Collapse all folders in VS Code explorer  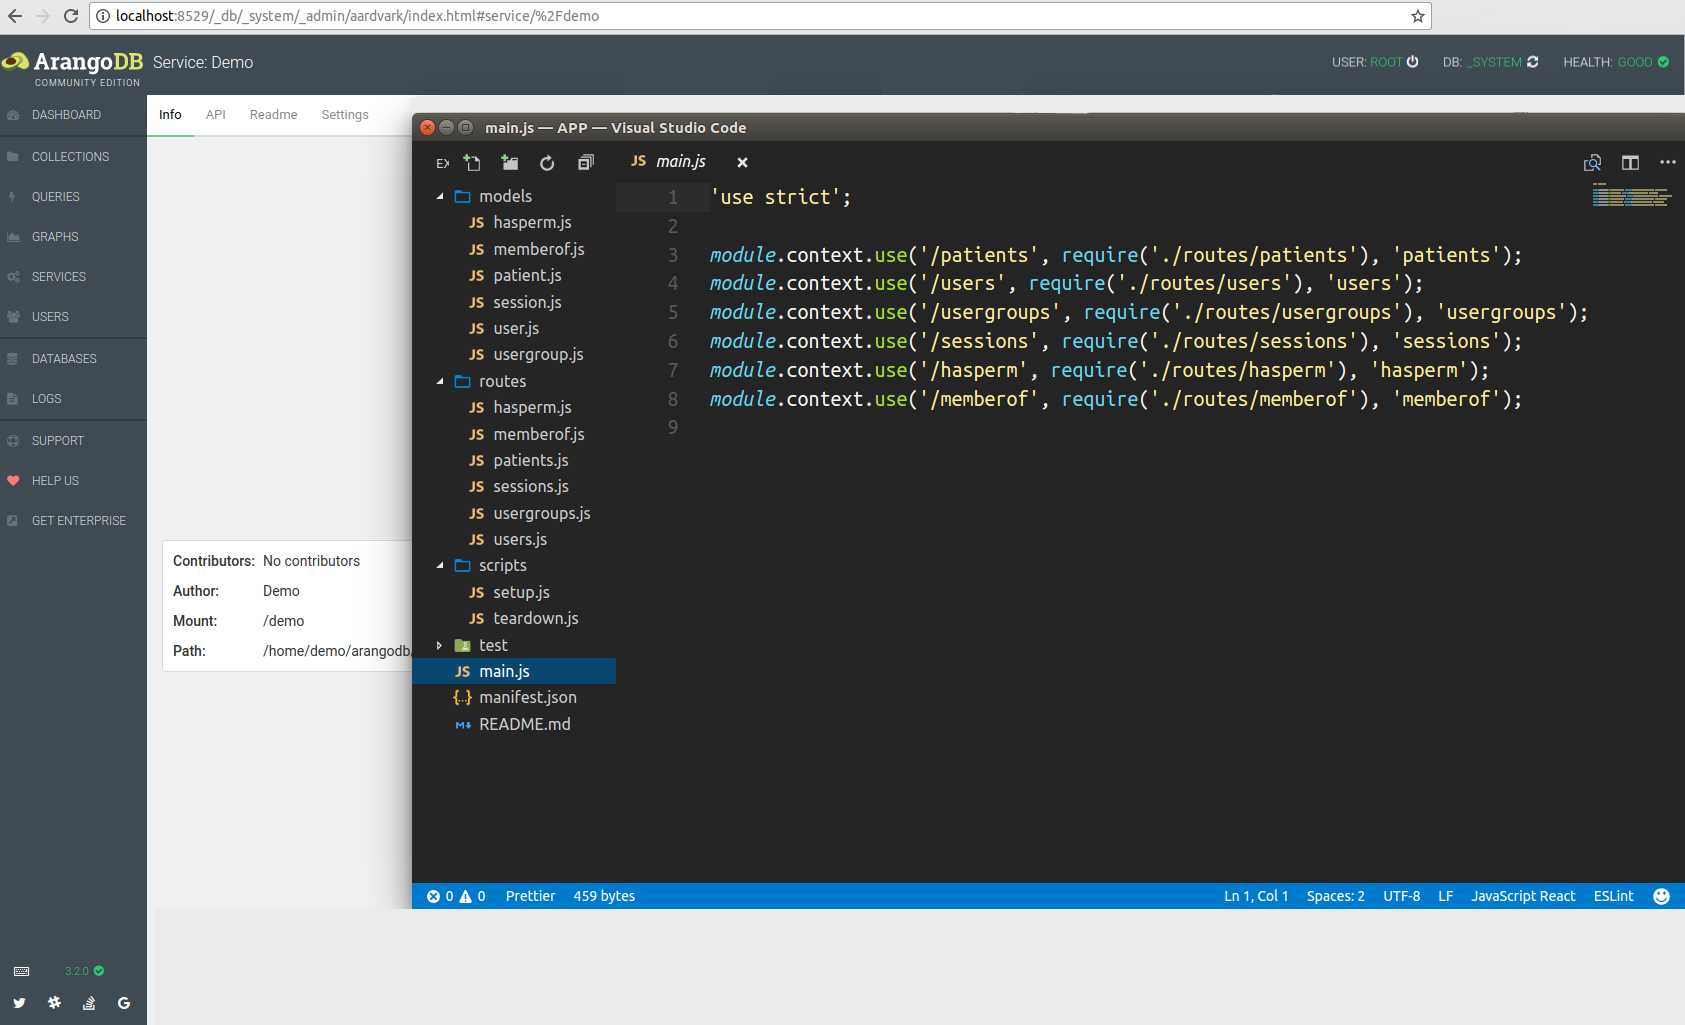[x=586, y=162]
